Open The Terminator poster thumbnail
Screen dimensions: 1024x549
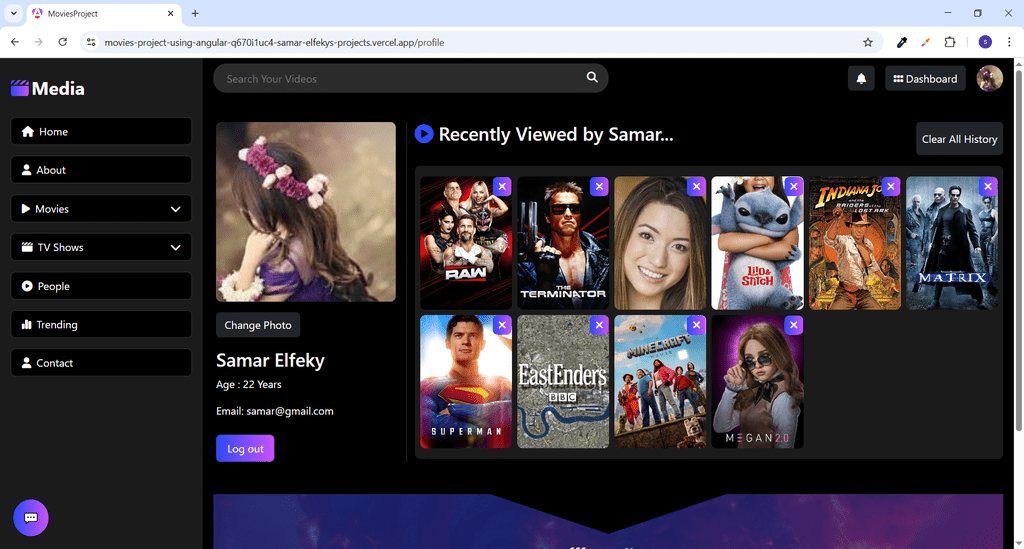click(x=563, y=243)
